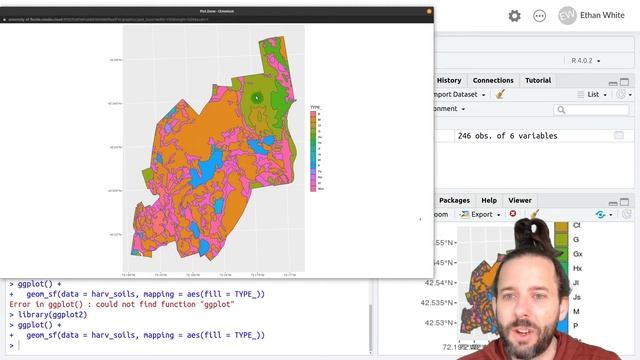
Task: Click the Plot Zoom window address bar
Action: tap(217, 19)
